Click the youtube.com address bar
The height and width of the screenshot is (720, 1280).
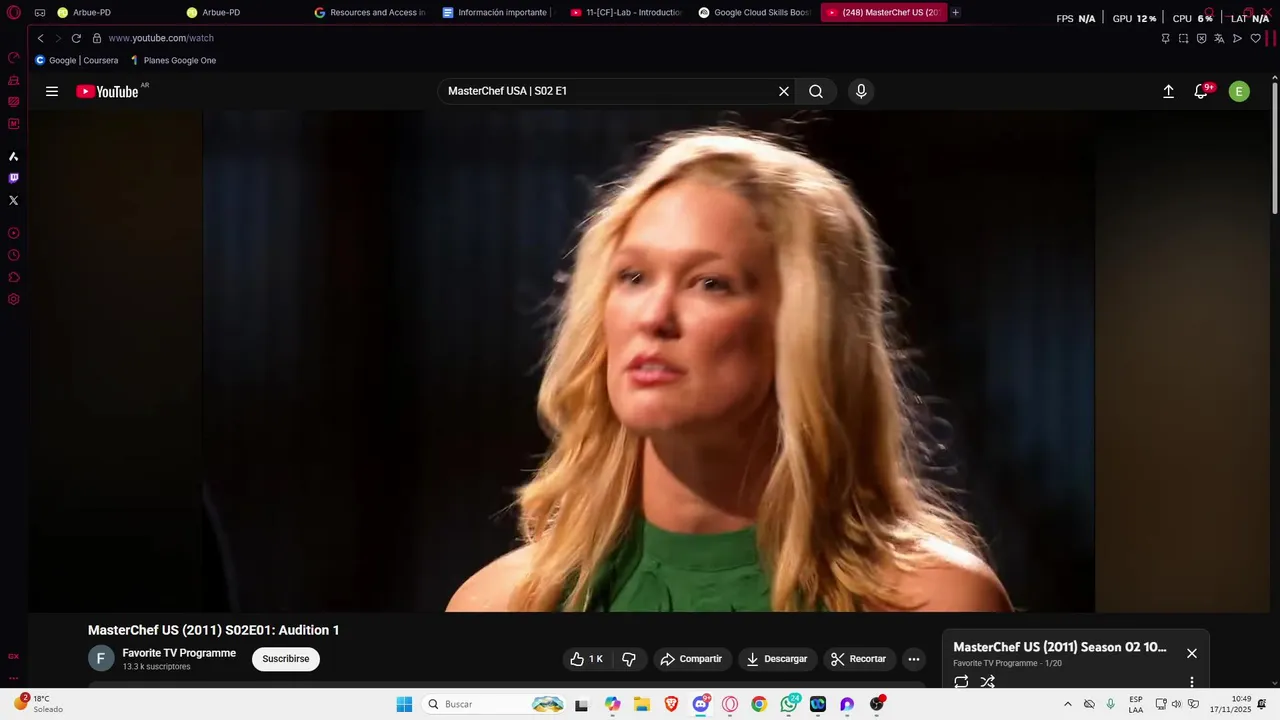[161, 38]
